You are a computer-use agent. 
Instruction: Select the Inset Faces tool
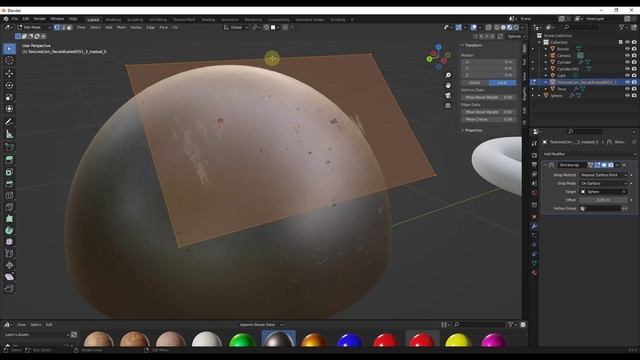[x=9, y=172]
